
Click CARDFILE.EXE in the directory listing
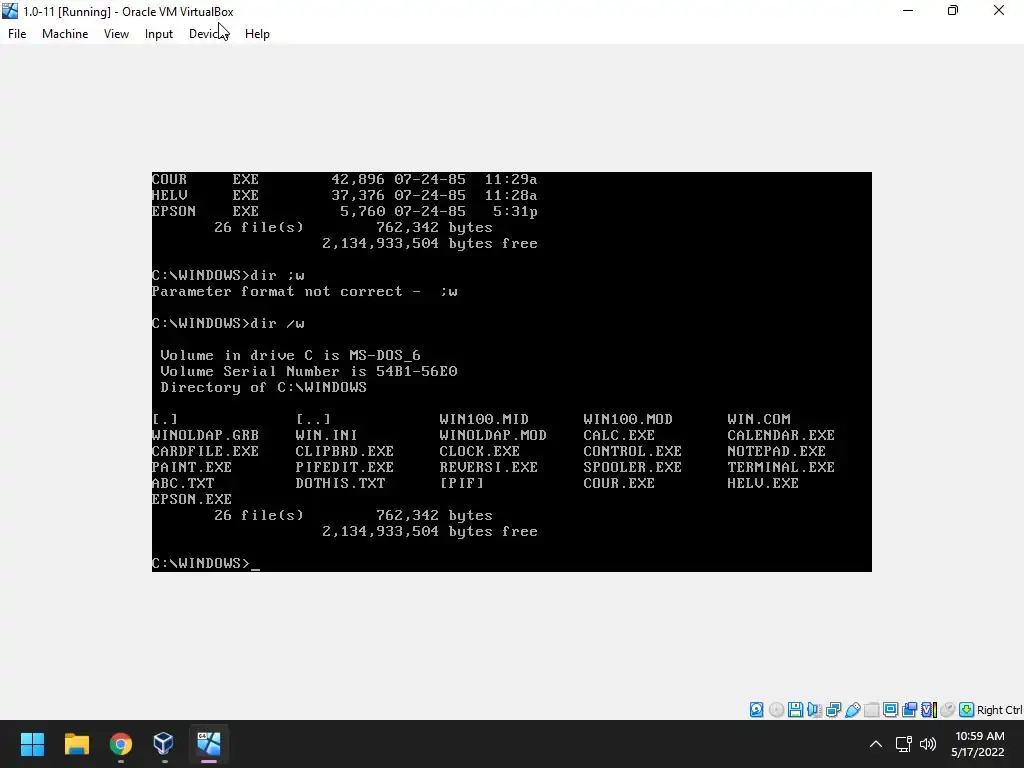pyautogui.click(x=205, y=451)
